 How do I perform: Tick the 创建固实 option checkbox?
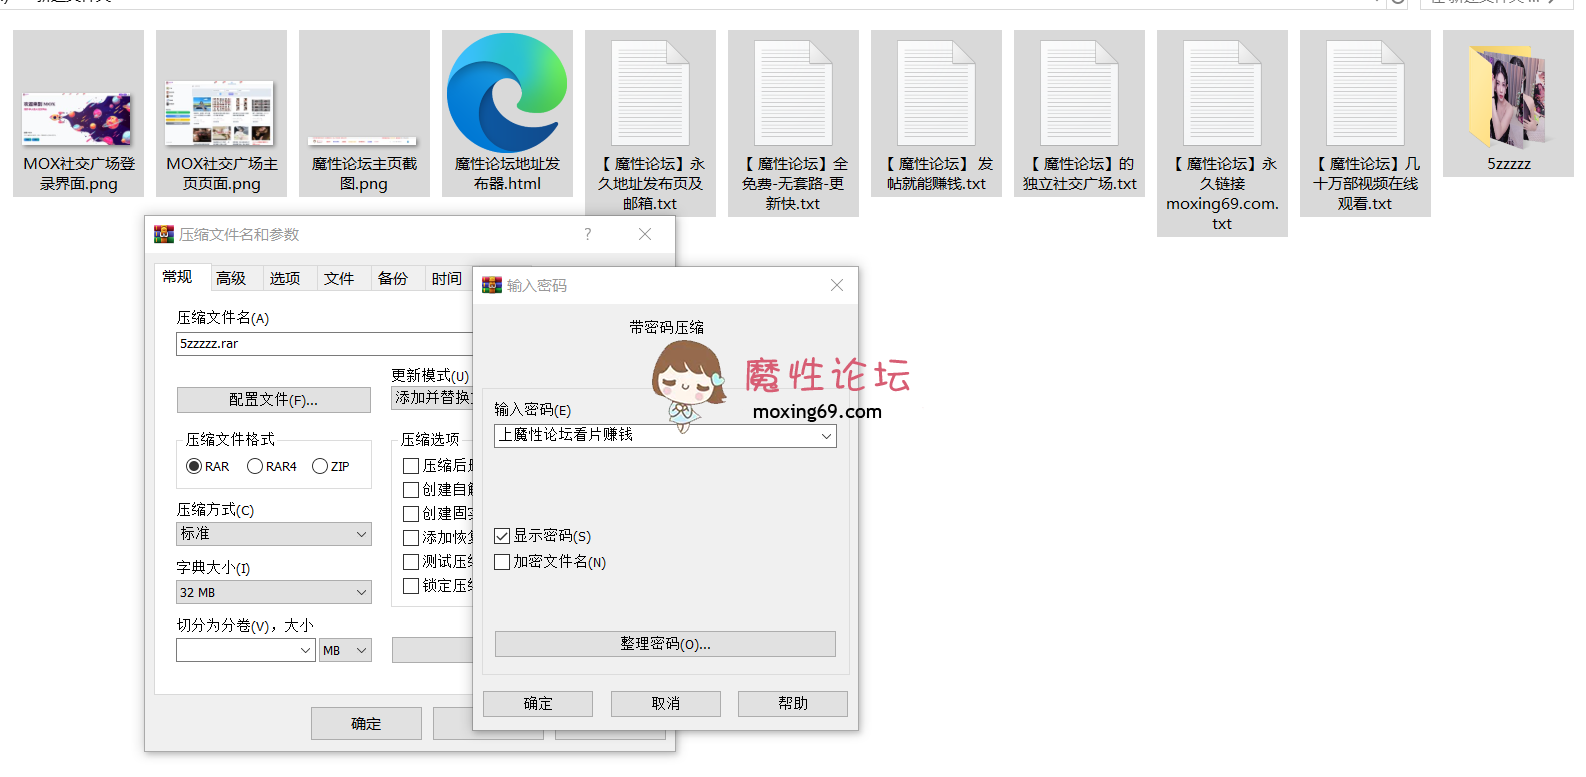(410, 514)
